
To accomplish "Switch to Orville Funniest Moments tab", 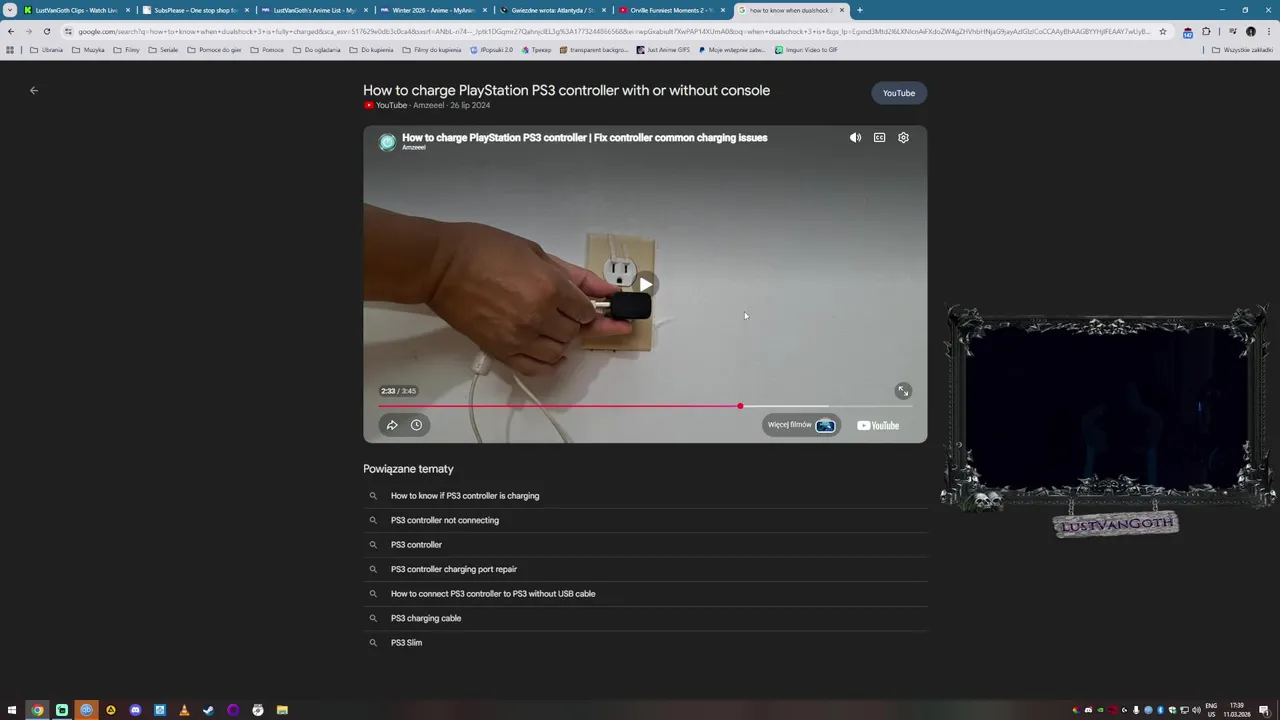I will click(672, 10).
